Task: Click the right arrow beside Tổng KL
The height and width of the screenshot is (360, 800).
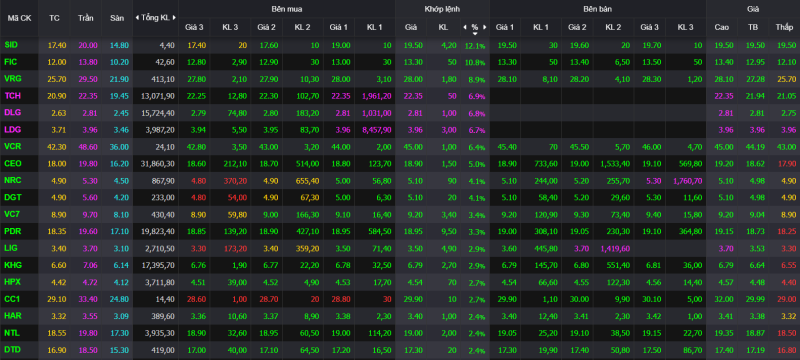Action: click(174, 18)
